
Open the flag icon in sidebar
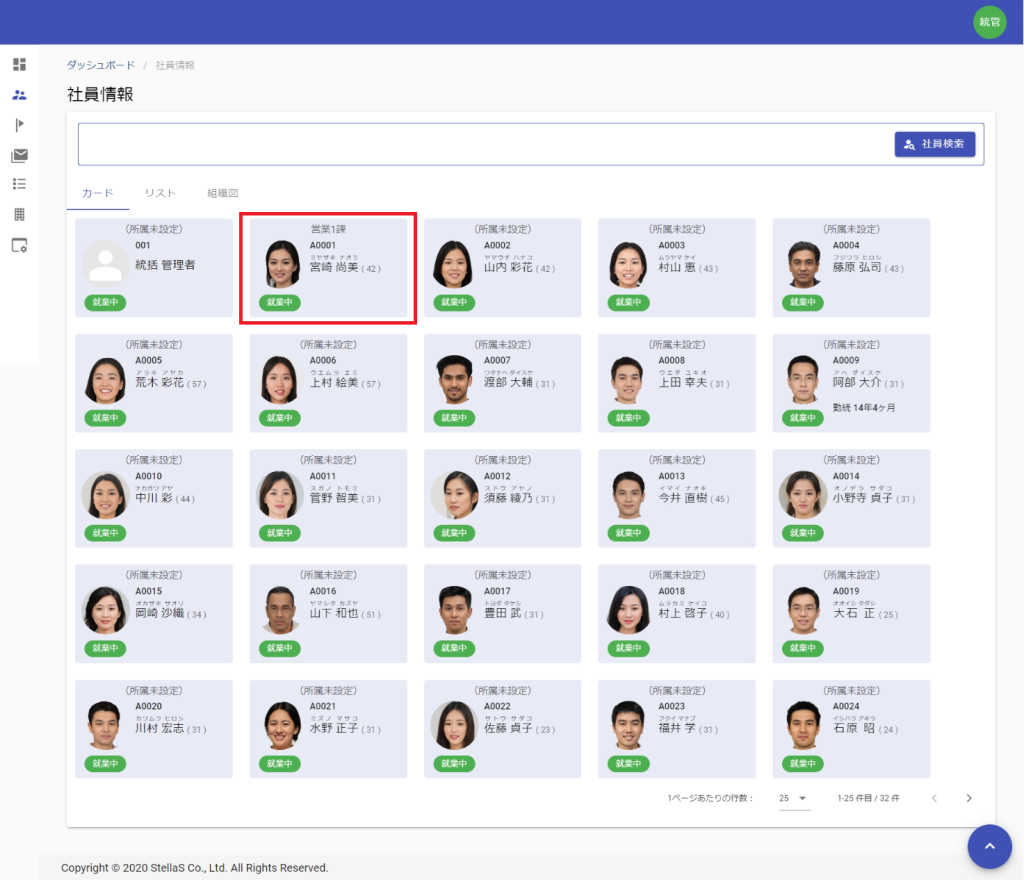[19, 125]
